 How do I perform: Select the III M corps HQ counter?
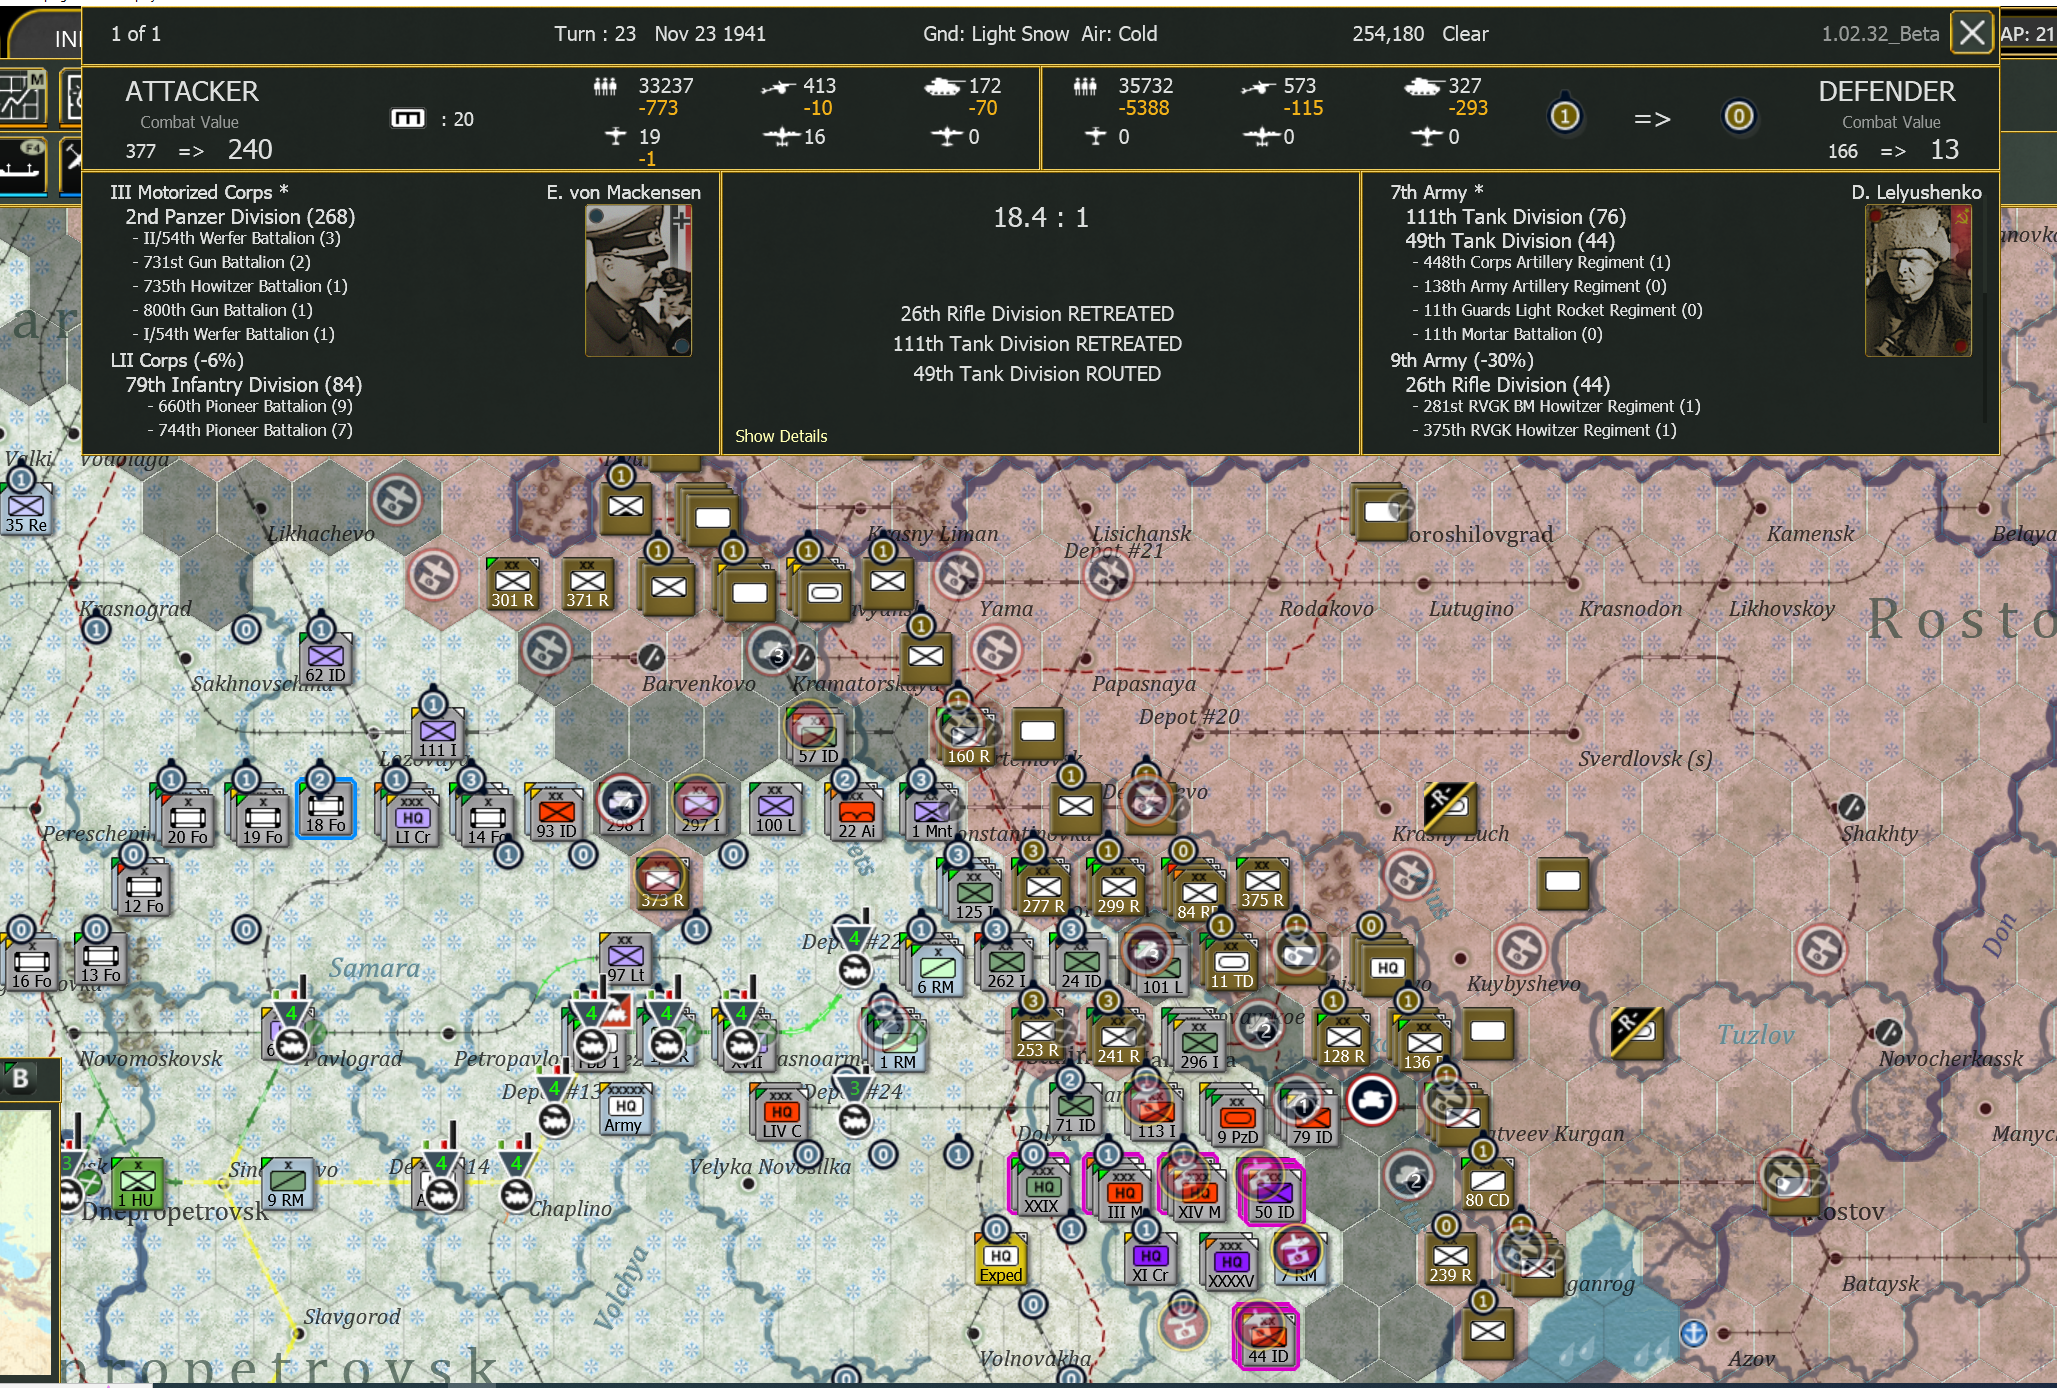click(x=1122, y=1194)
